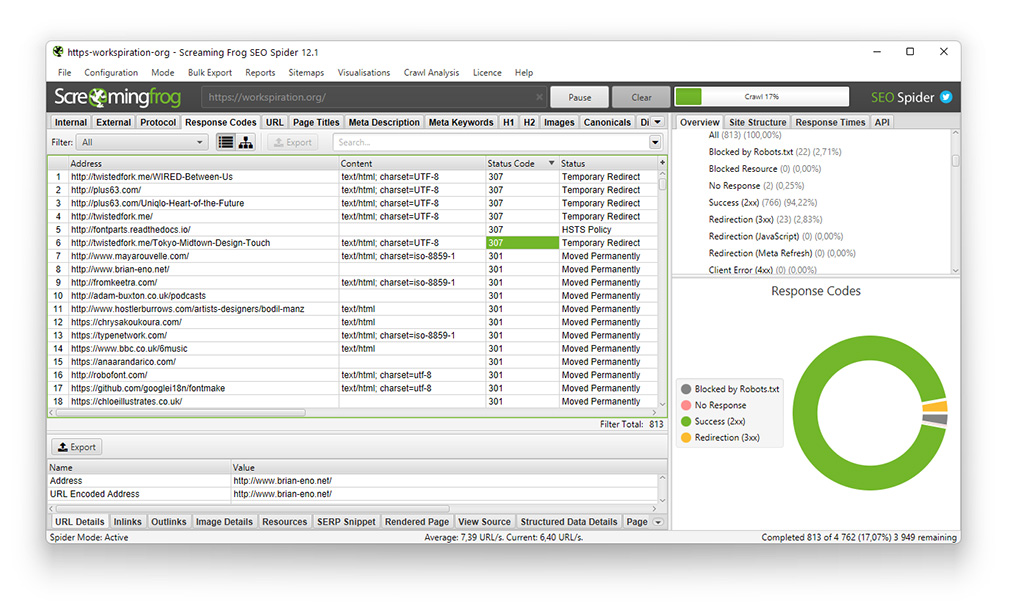Open the Rendered Page tab

tap(417, 522)
